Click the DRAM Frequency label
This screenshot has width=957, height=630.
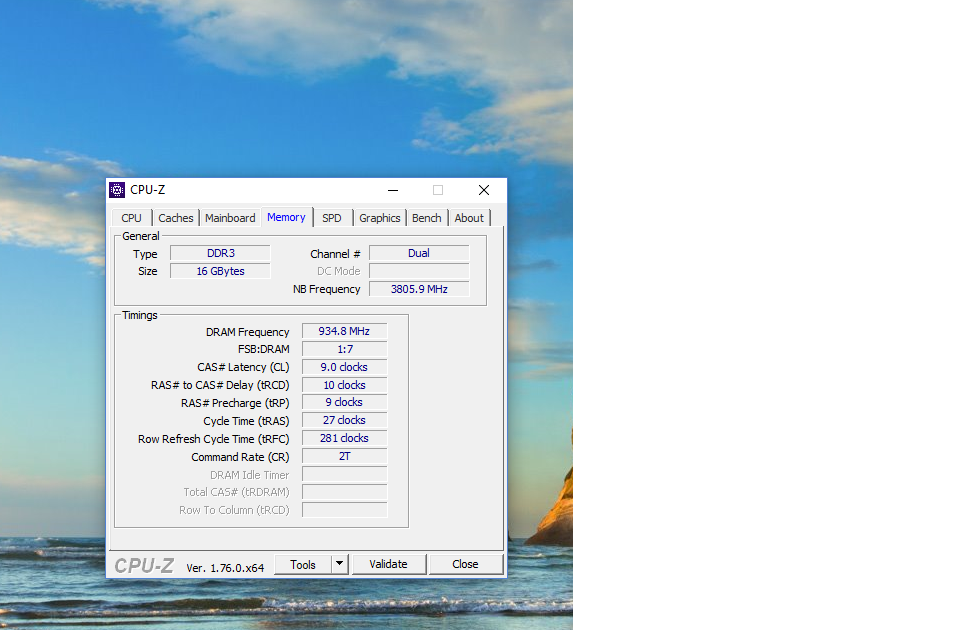[248, 332]
